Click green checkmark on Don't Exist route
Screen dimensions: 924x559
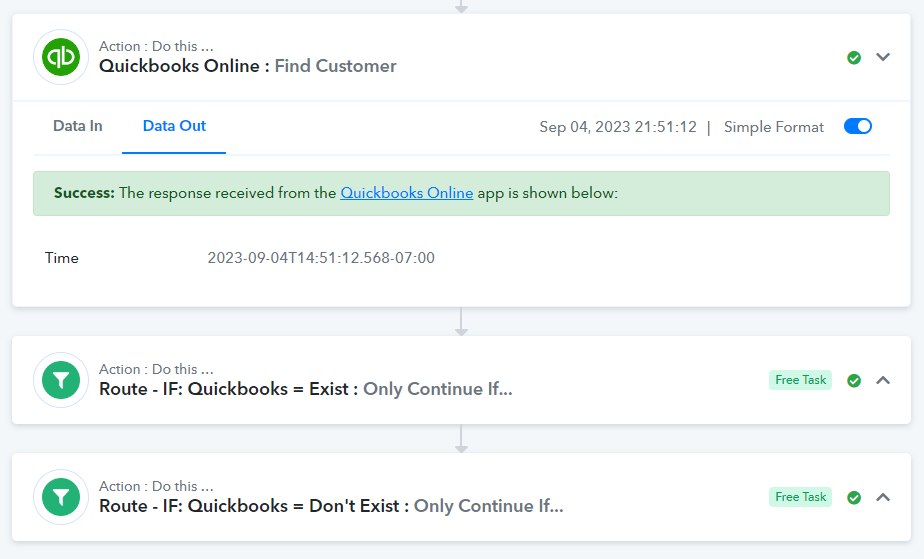coord(854,498)
